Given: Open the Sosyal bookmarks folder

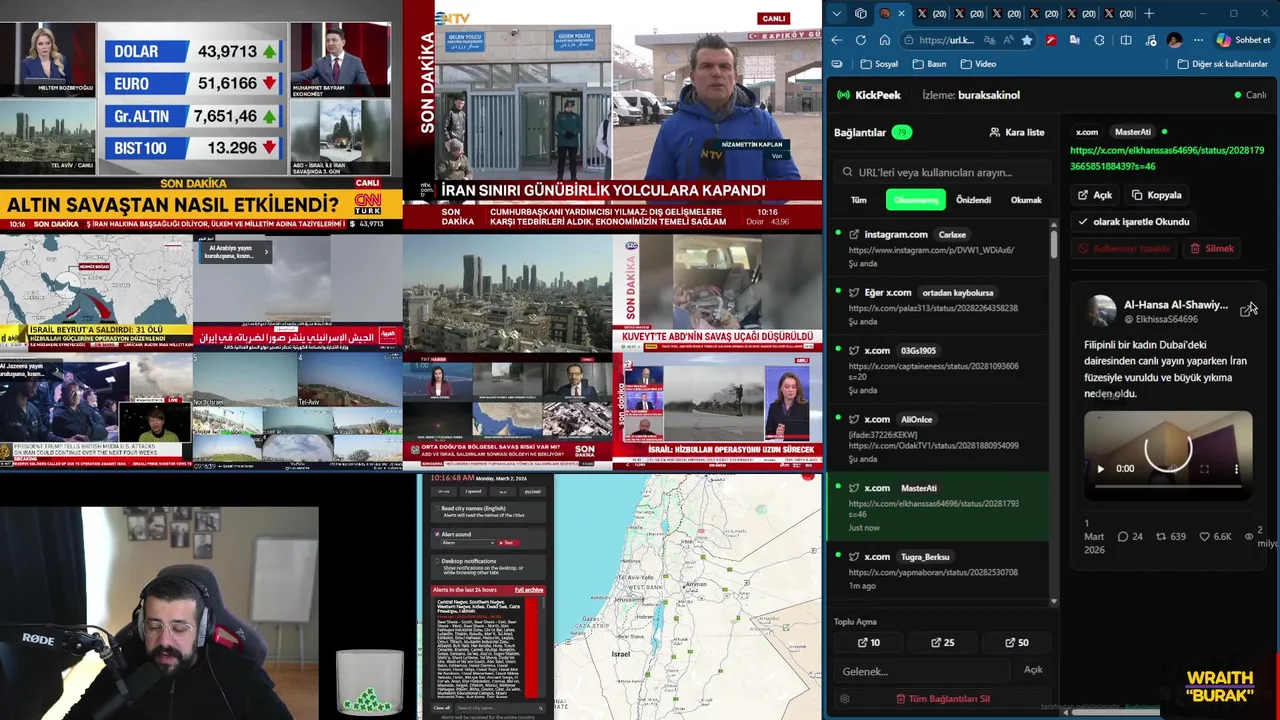Looking at the screenshot, I should coord(879,64).
